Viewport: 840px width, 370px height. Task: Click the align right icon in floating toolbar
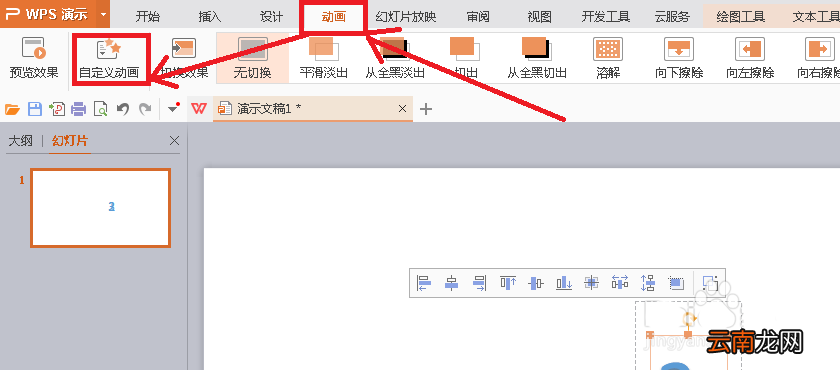point(480,283)
